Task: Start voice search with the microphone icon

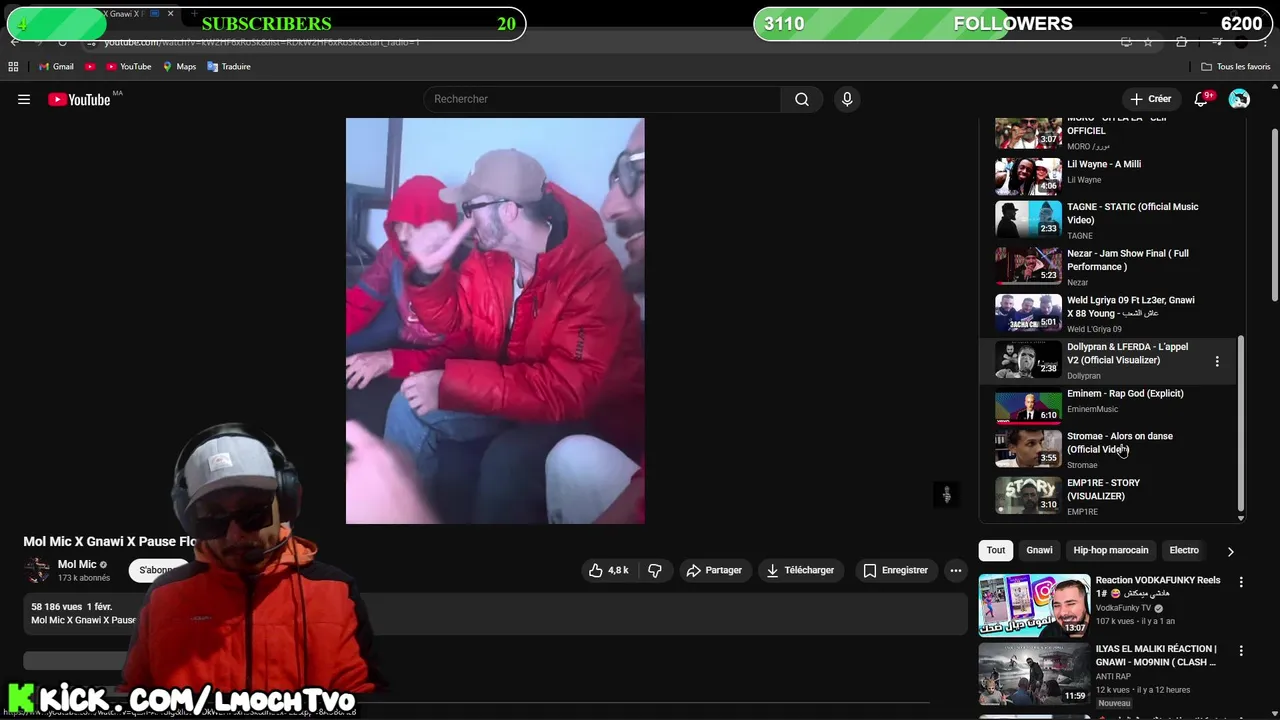Action: 847,99
